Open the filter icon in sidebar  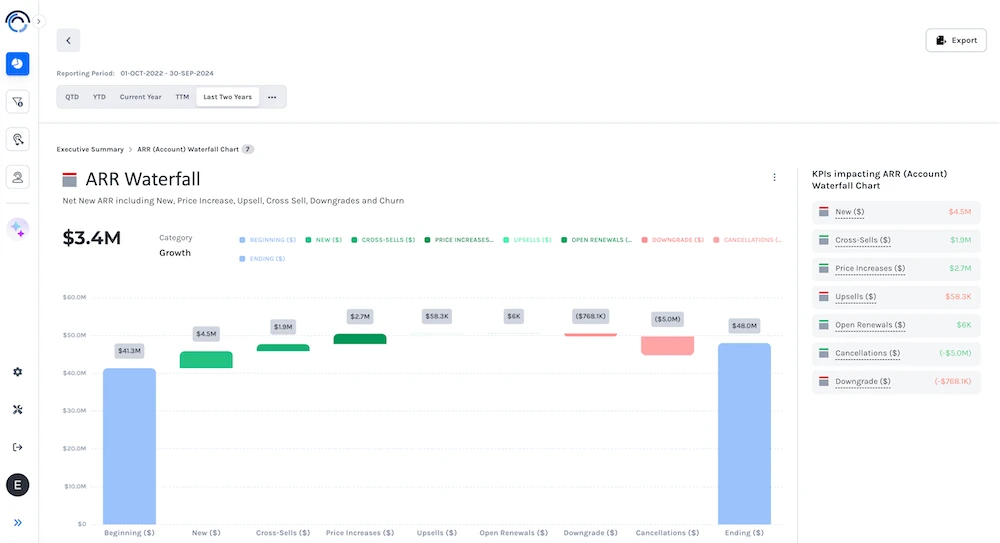click(17, 102)
